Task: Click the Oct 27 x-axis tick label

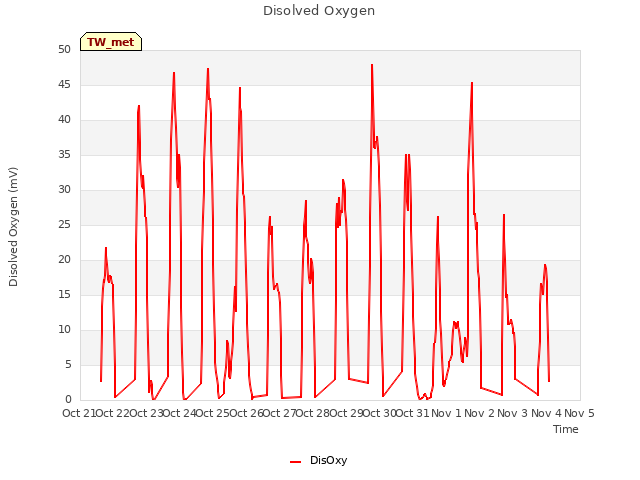Action: coord(280,413)
